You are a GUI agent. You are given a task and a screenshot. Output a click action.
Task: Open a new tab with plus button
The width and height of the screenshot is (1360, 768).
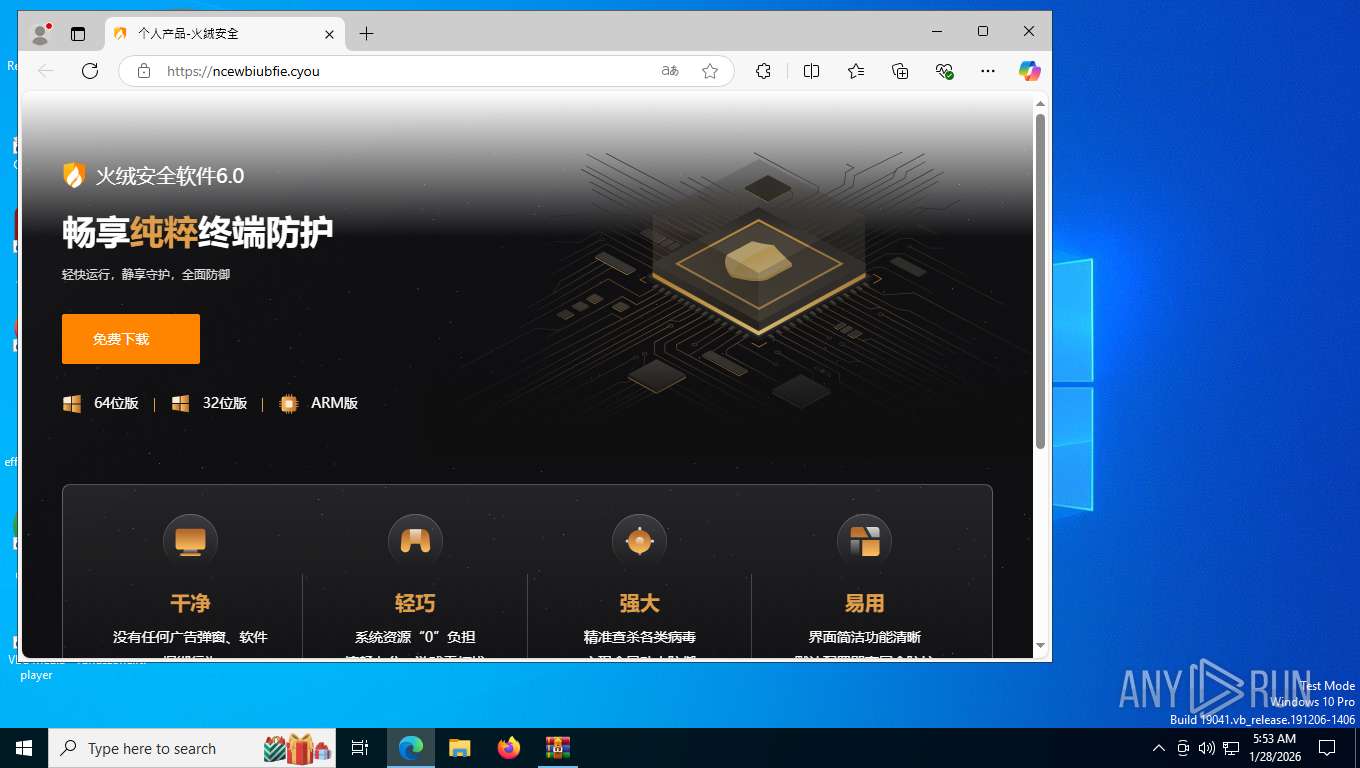(x=366, y=34)
